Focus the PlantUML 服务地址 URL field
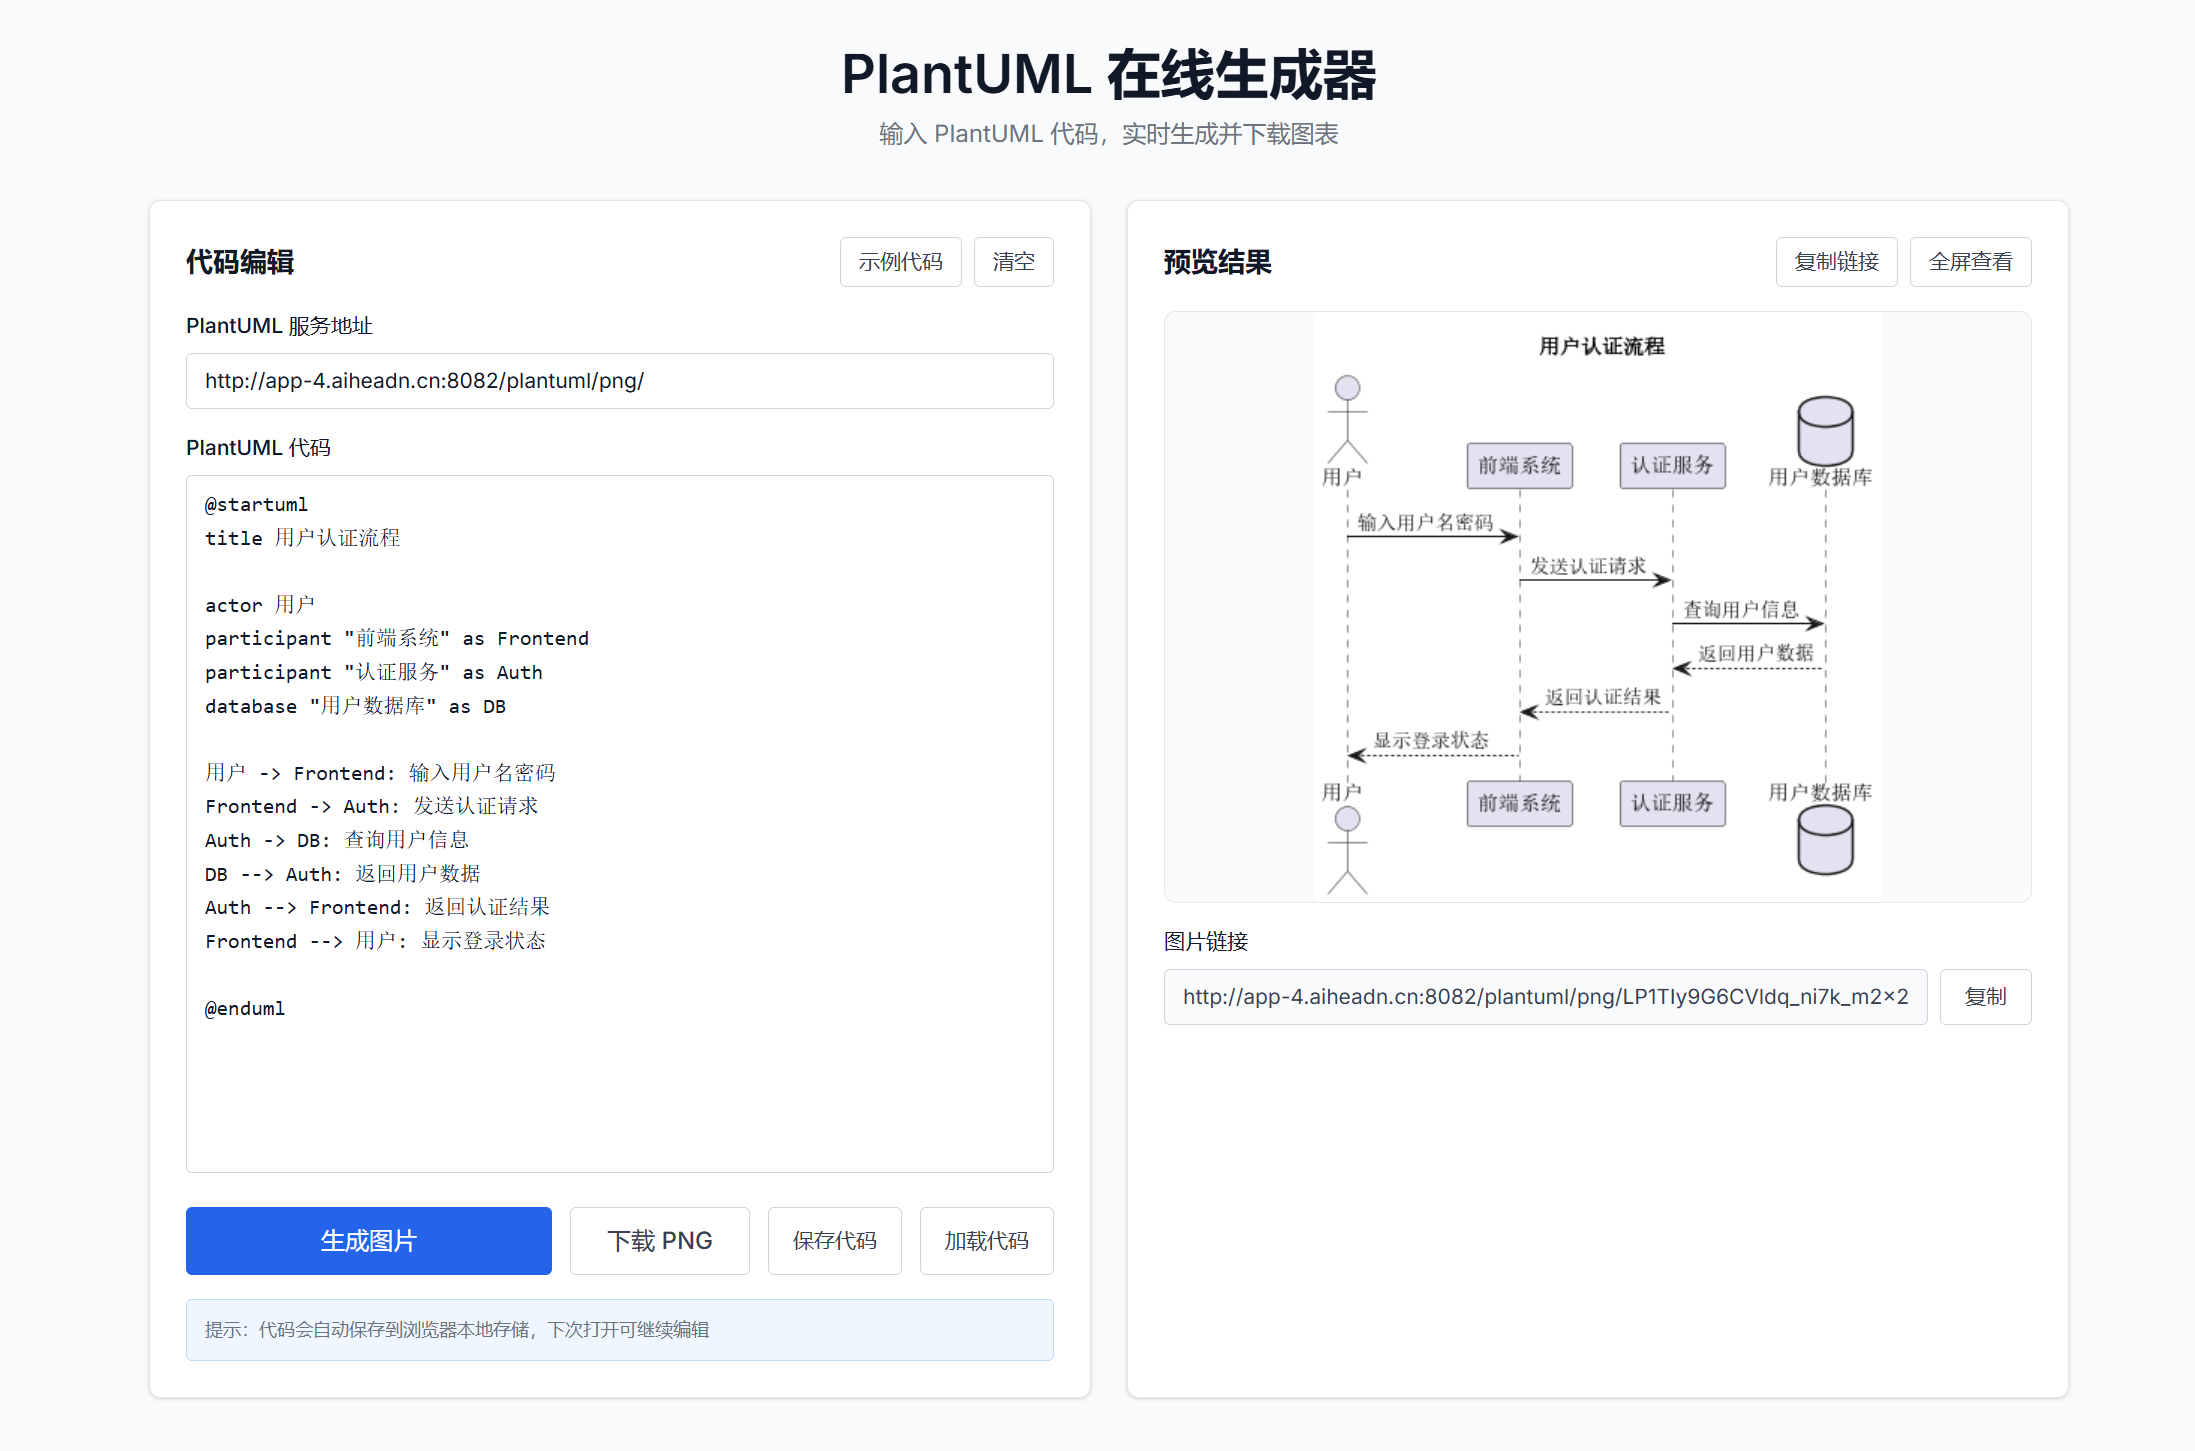This screenshot has width=2195, height=1451. point(619,381)
